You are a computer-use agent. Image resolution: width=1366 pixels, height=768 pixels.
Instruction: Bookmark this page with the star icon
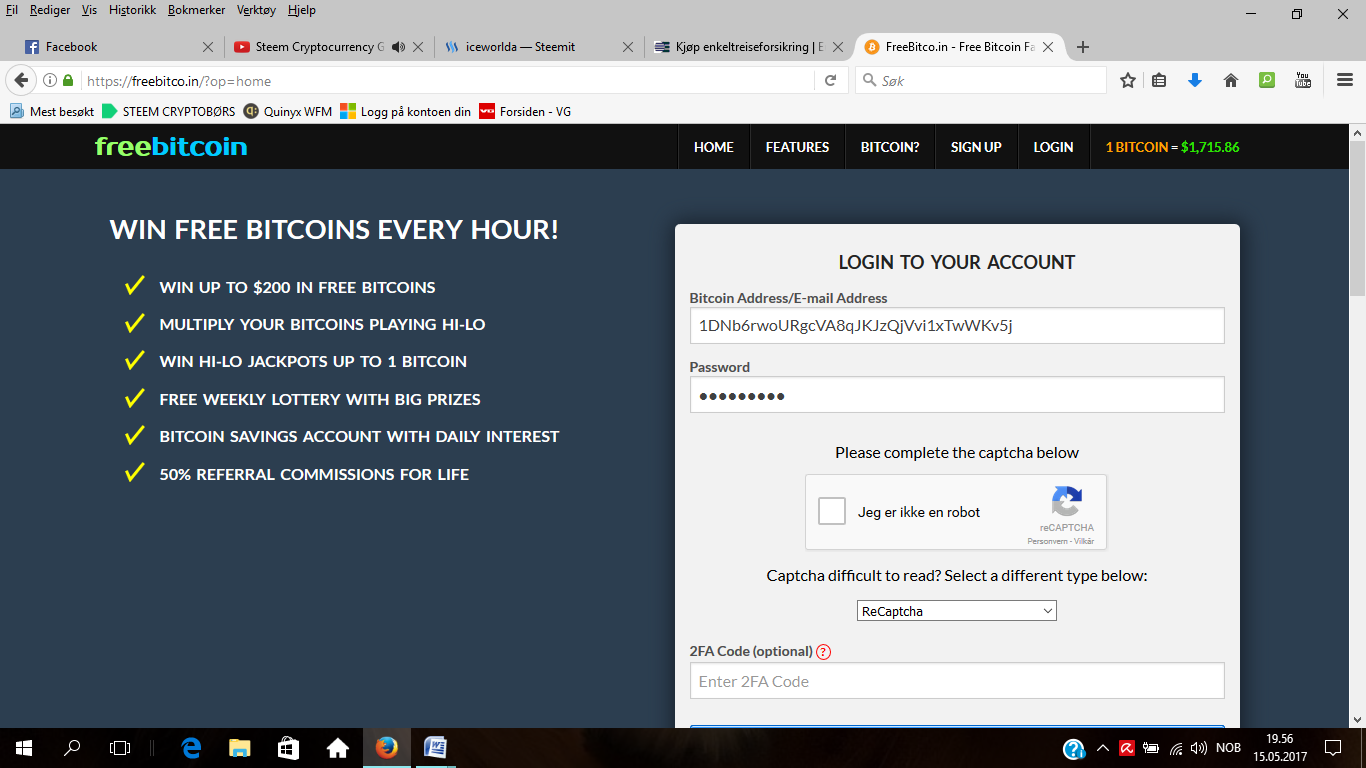tap(1128, 80)
